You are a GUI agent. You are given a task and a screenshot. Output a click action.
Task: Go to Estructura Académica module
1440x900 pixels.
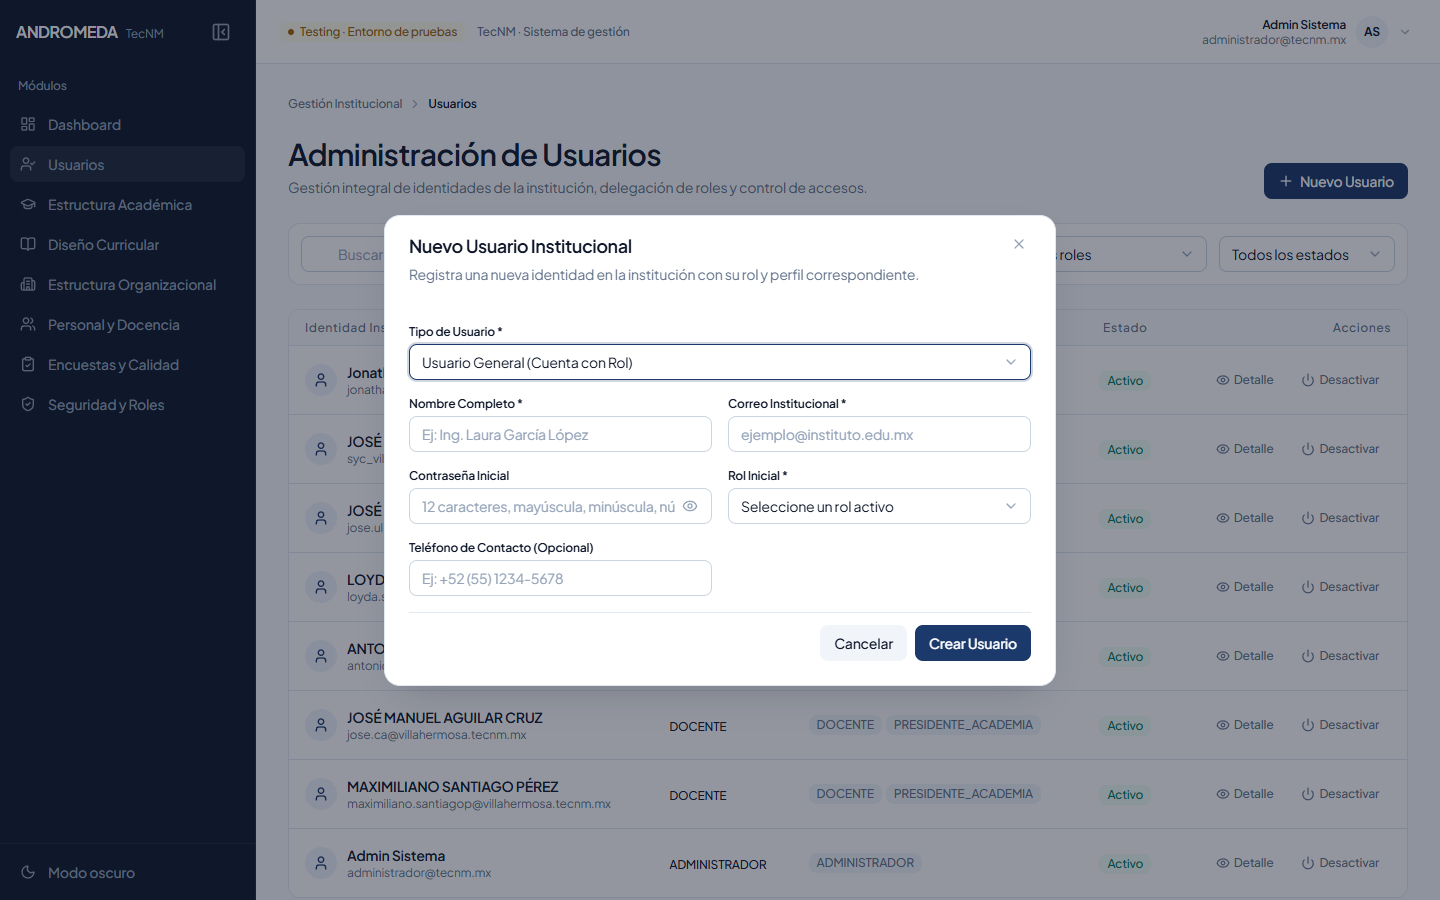(x=127, y=204)
